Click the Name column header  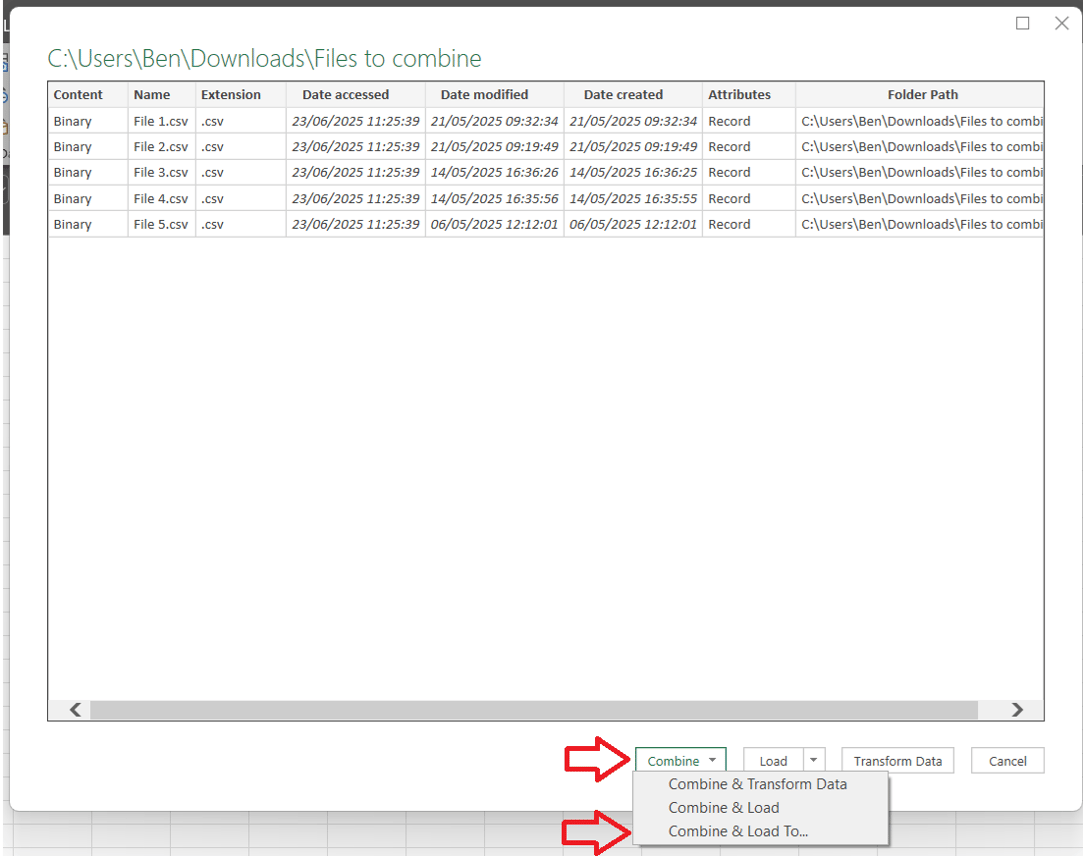pos(152,94)
